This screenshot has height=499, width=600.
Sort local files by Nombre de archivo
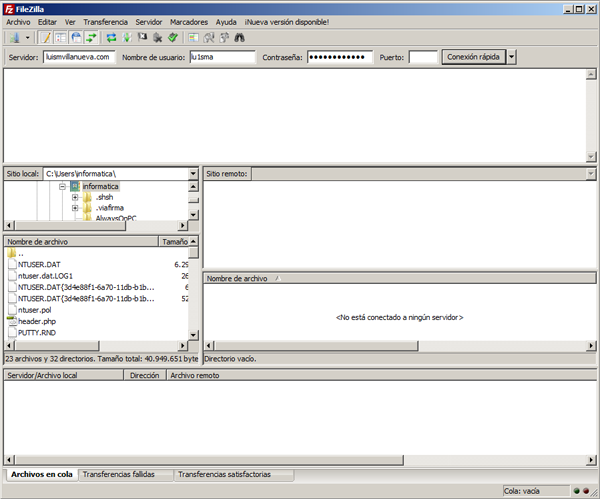coord(81,241)
